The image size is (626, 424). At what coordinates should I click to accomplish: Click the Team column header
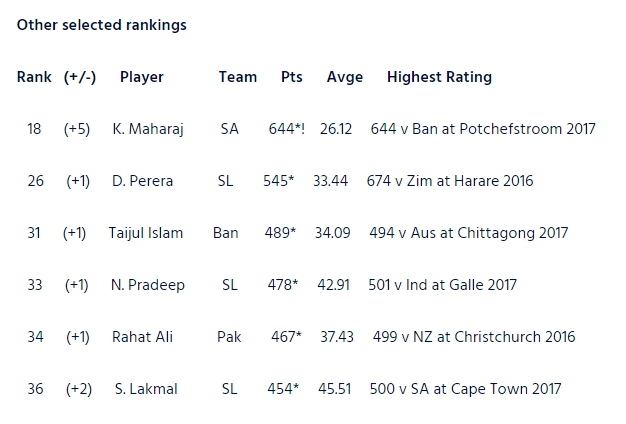click(238, 77)
